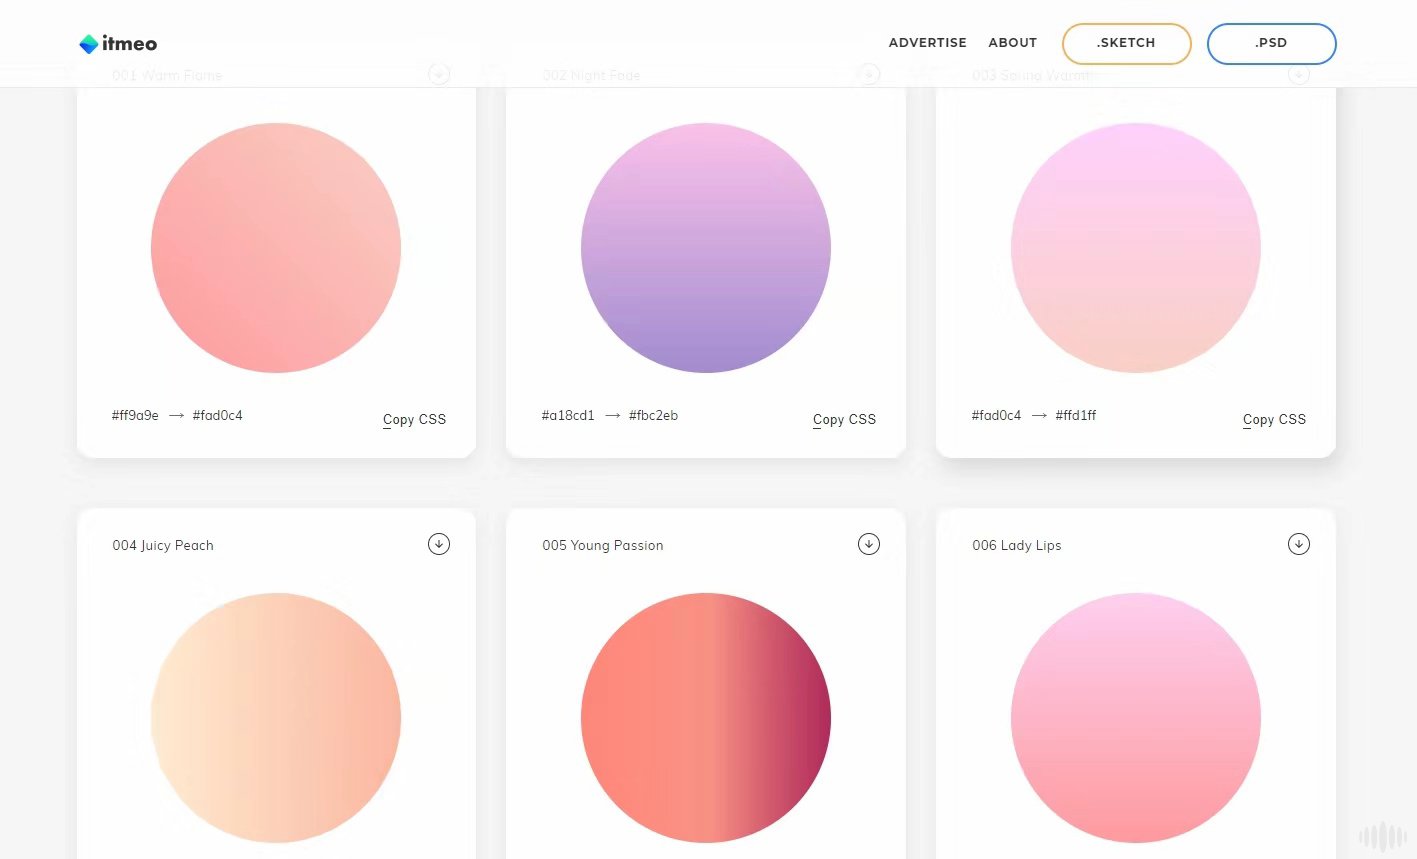Click the Night Fade gradient circle

pos(706,248)
